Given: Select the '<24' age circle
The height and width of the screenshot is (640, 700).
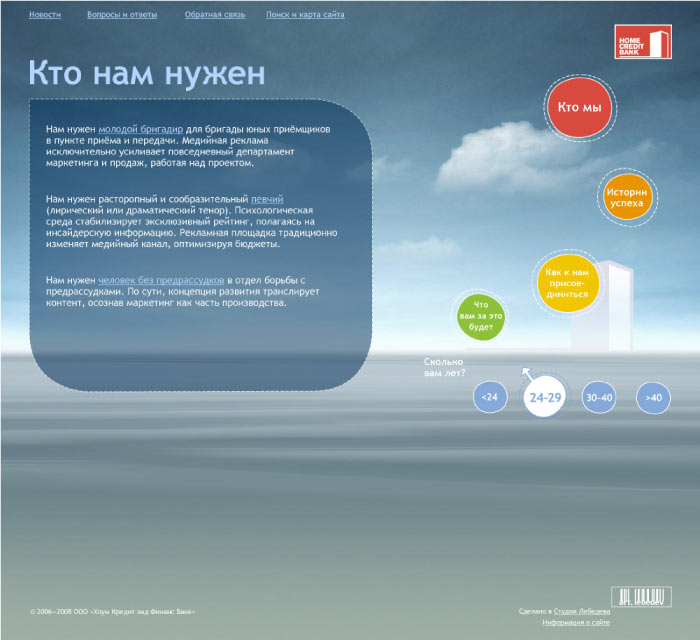Looking at the screenshot, I should click(489, 397).
